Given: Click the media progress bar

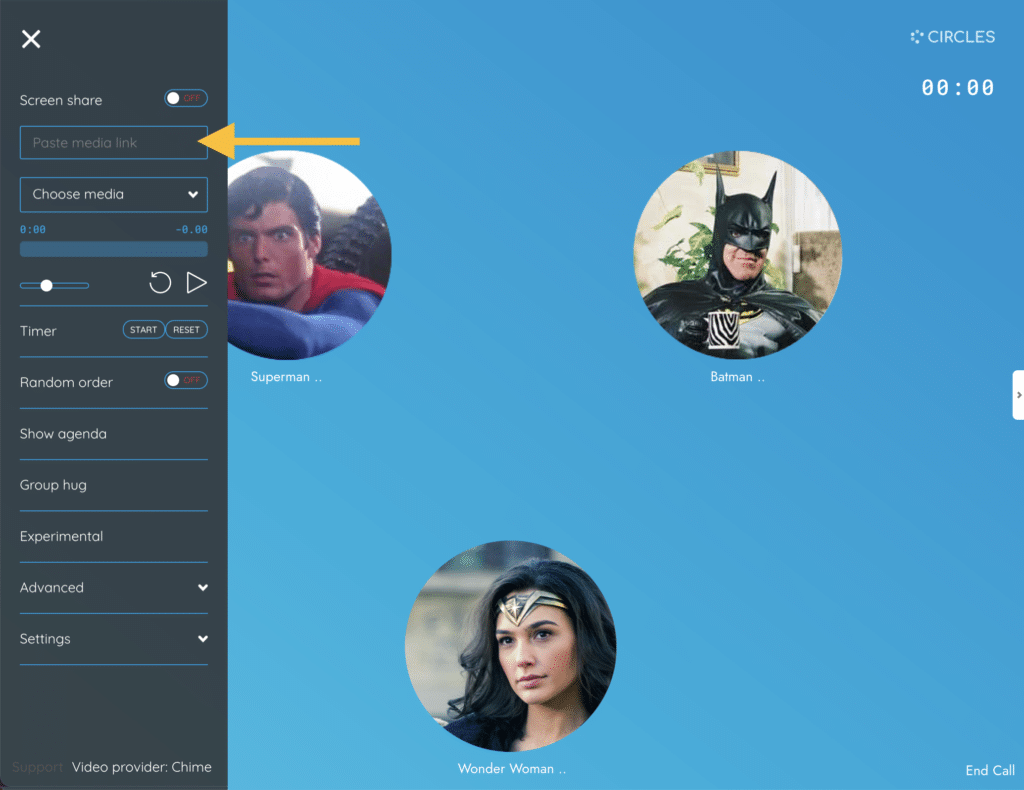Looking at the screenshot, I should tap(114, 249).
